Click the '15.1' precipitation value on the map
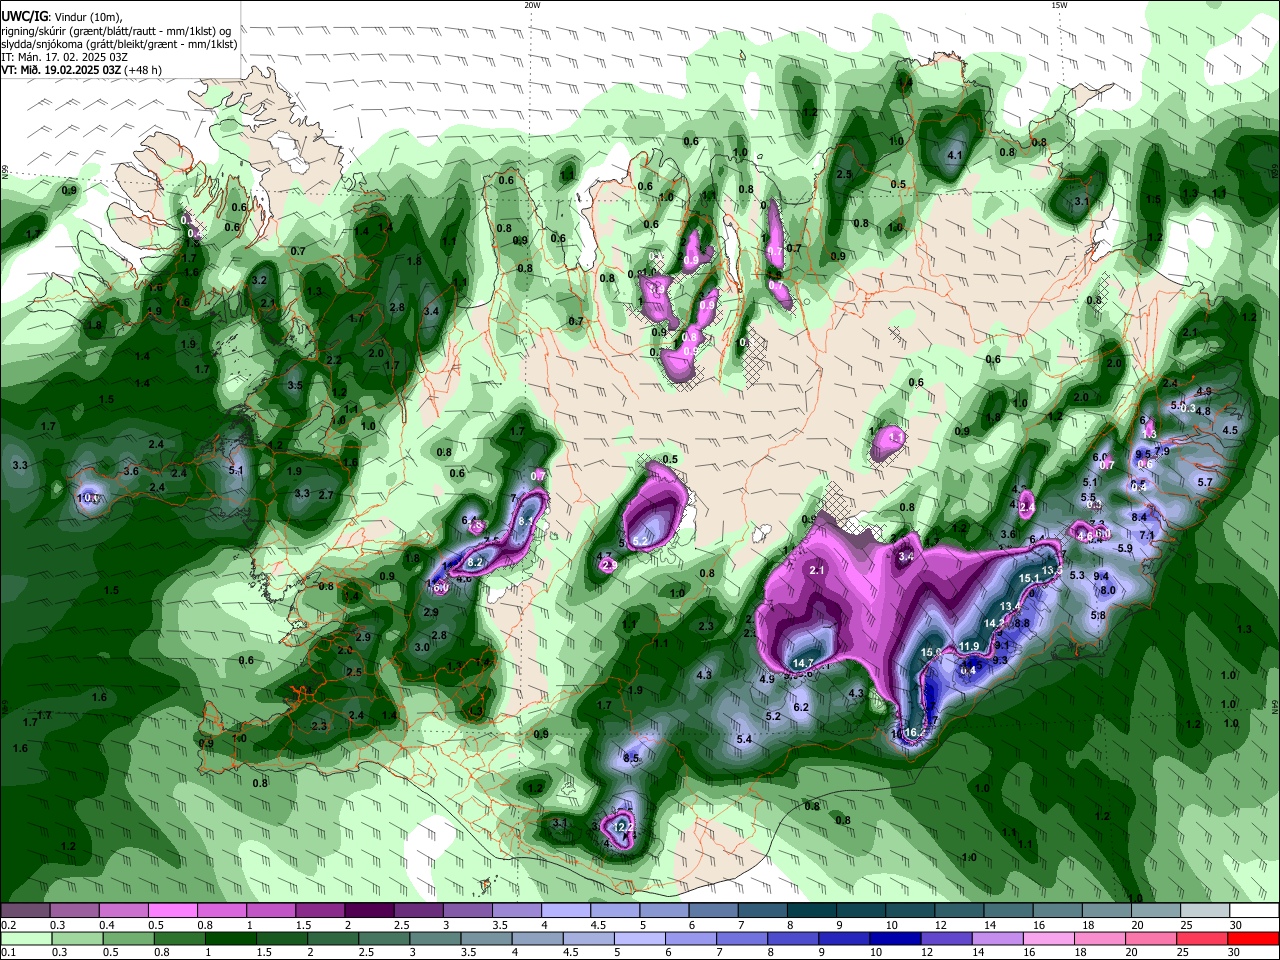The height and width of the screenshot is (960, 1280). coord(1029,579)
